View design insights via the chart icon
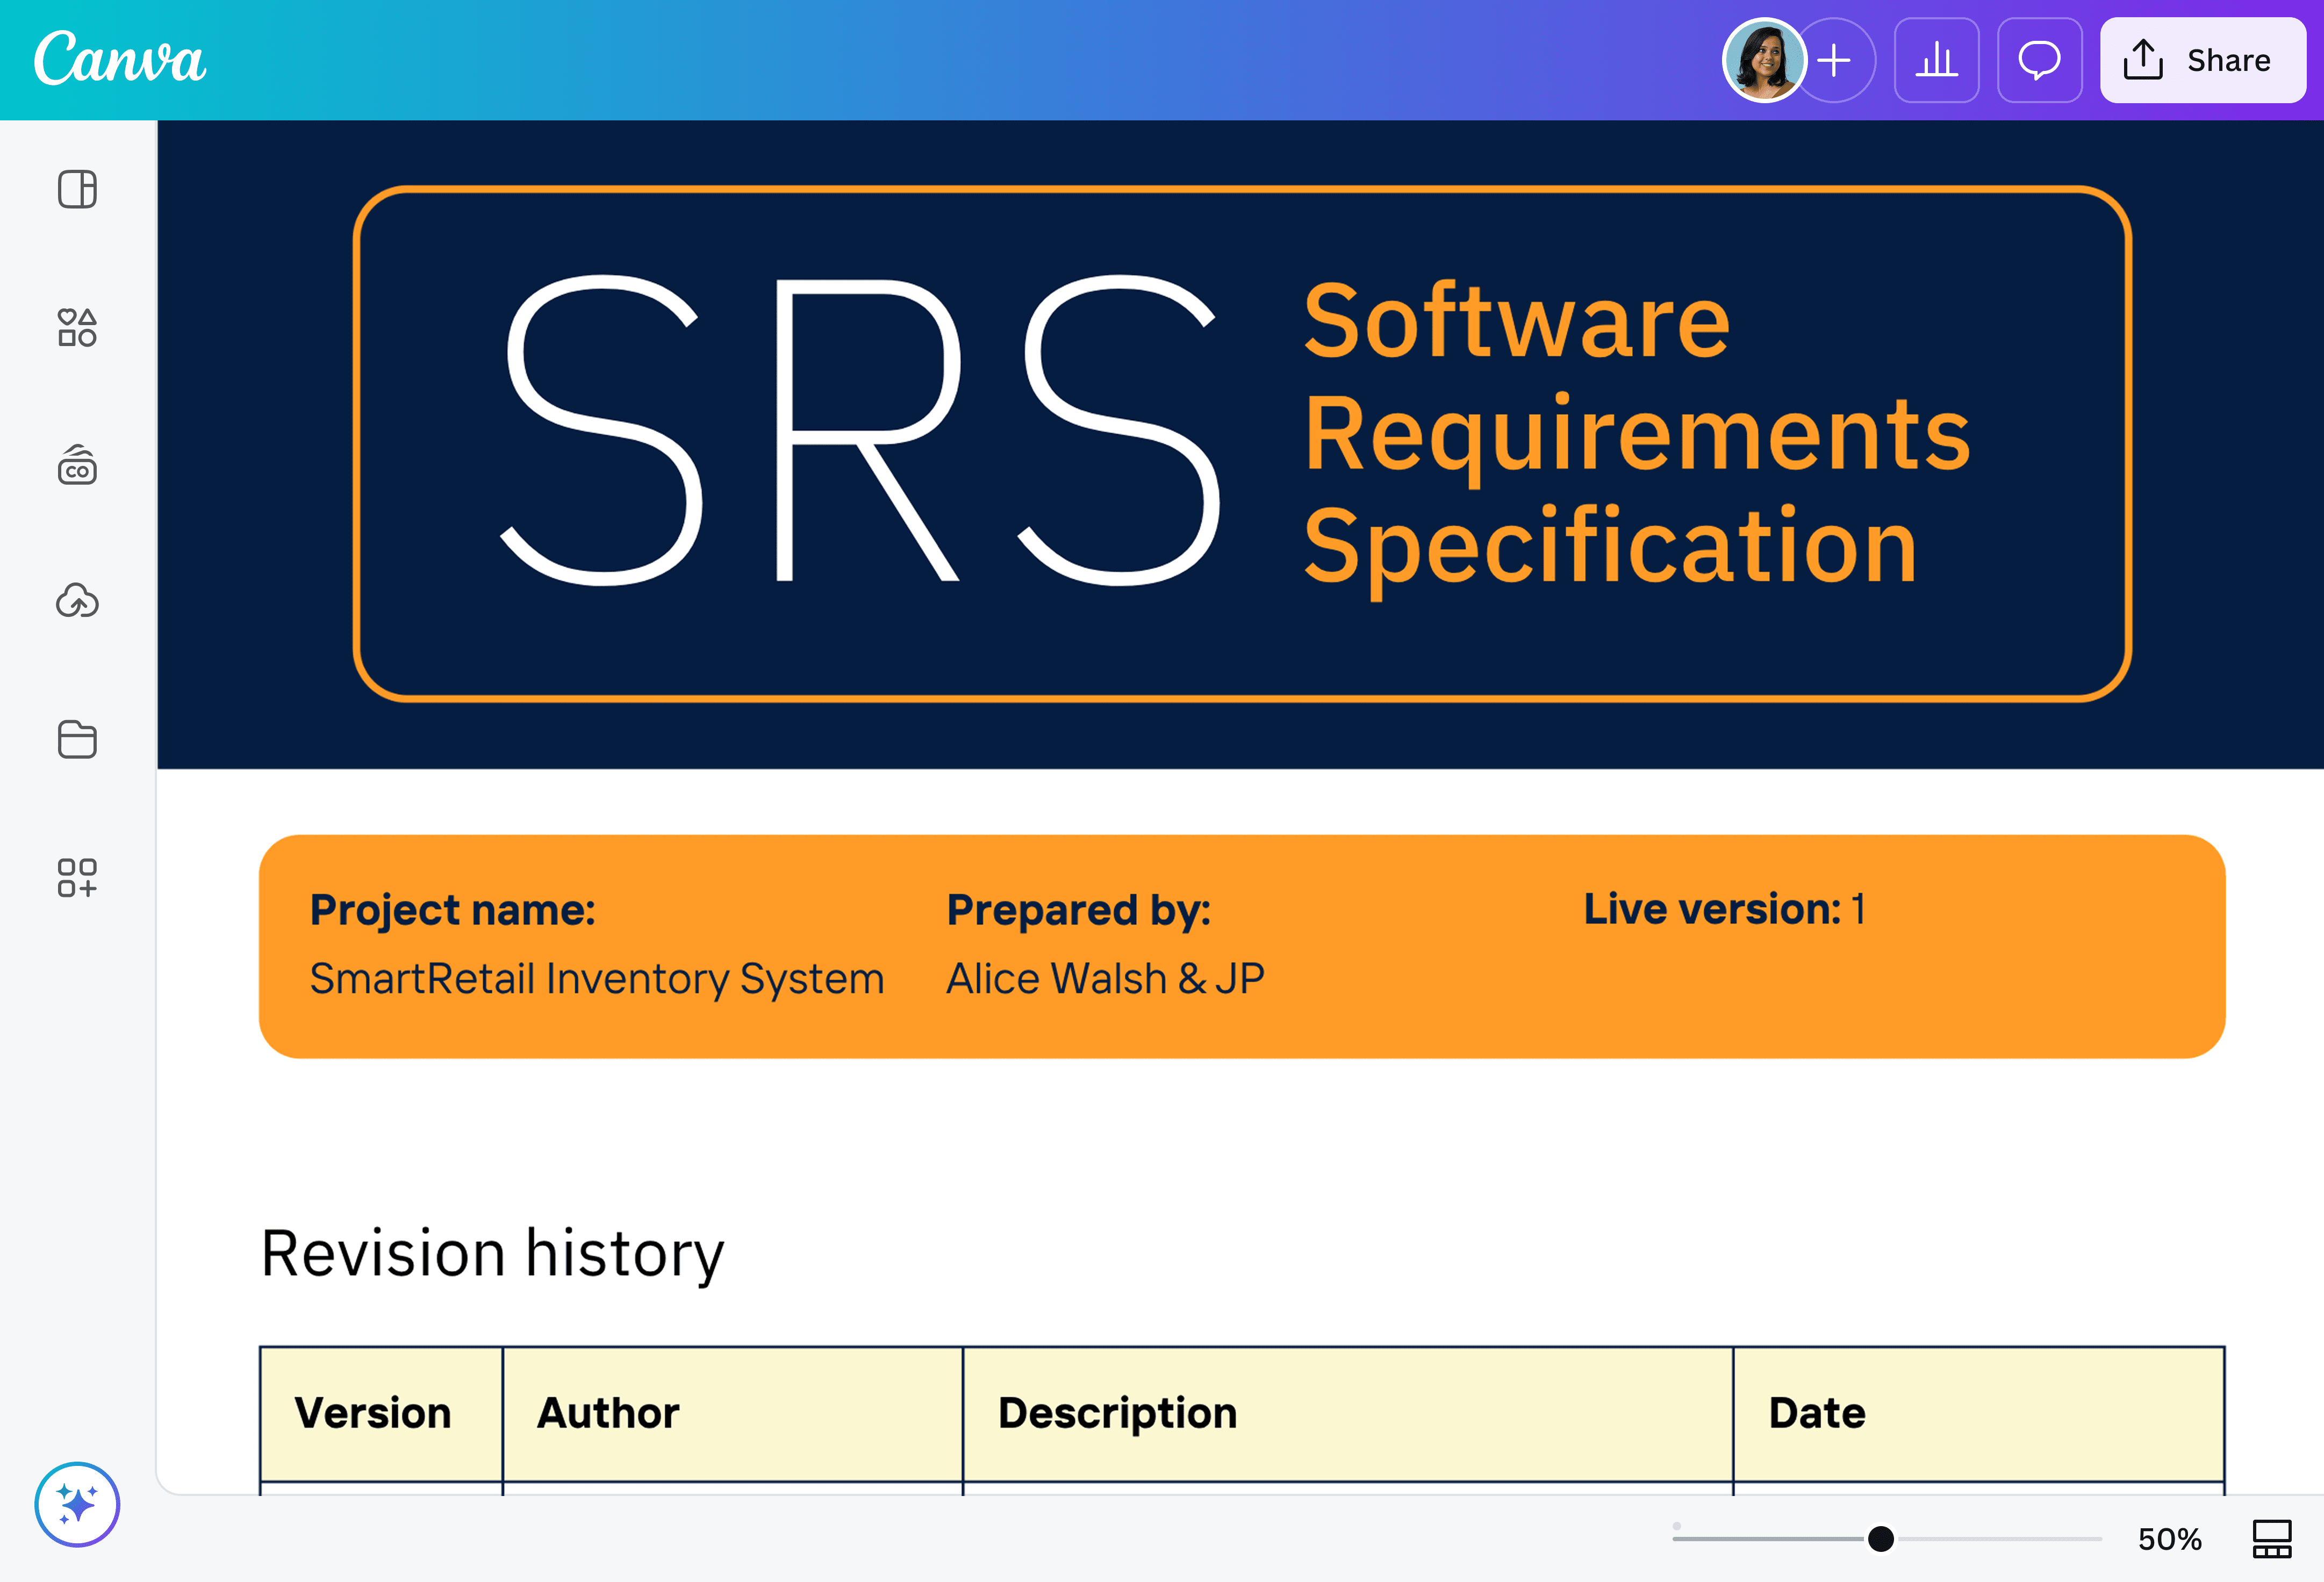This screenshot has height=1582, width=2324. [x=1936, y=60]
